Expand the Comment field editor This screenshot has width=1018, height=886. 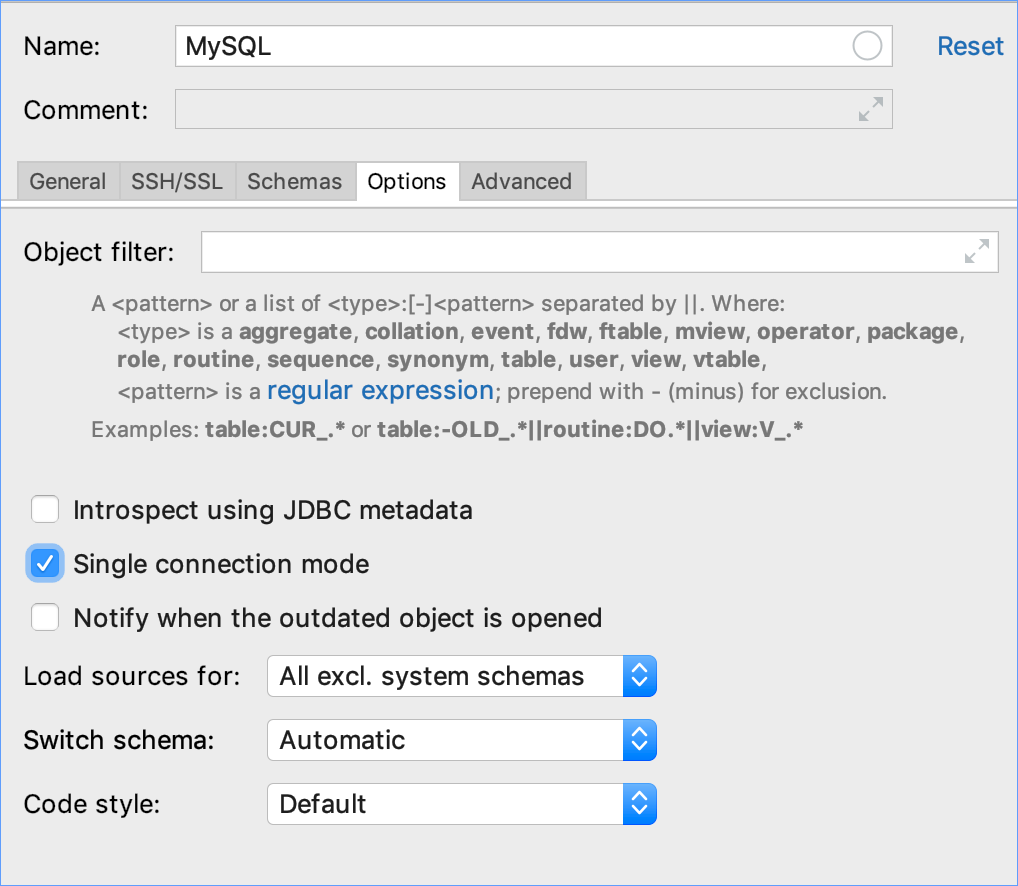pyautogui.click(x=871, y=109)
